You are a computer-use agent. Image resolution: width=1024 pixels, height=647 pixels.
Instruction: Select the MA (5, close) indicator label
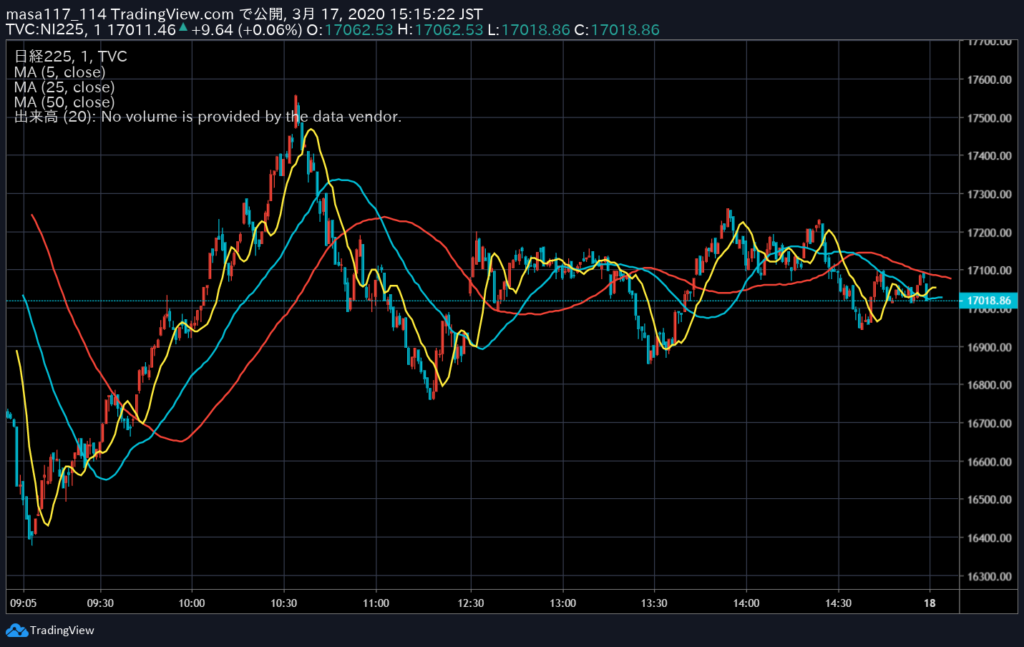click(x=59, y=72)
